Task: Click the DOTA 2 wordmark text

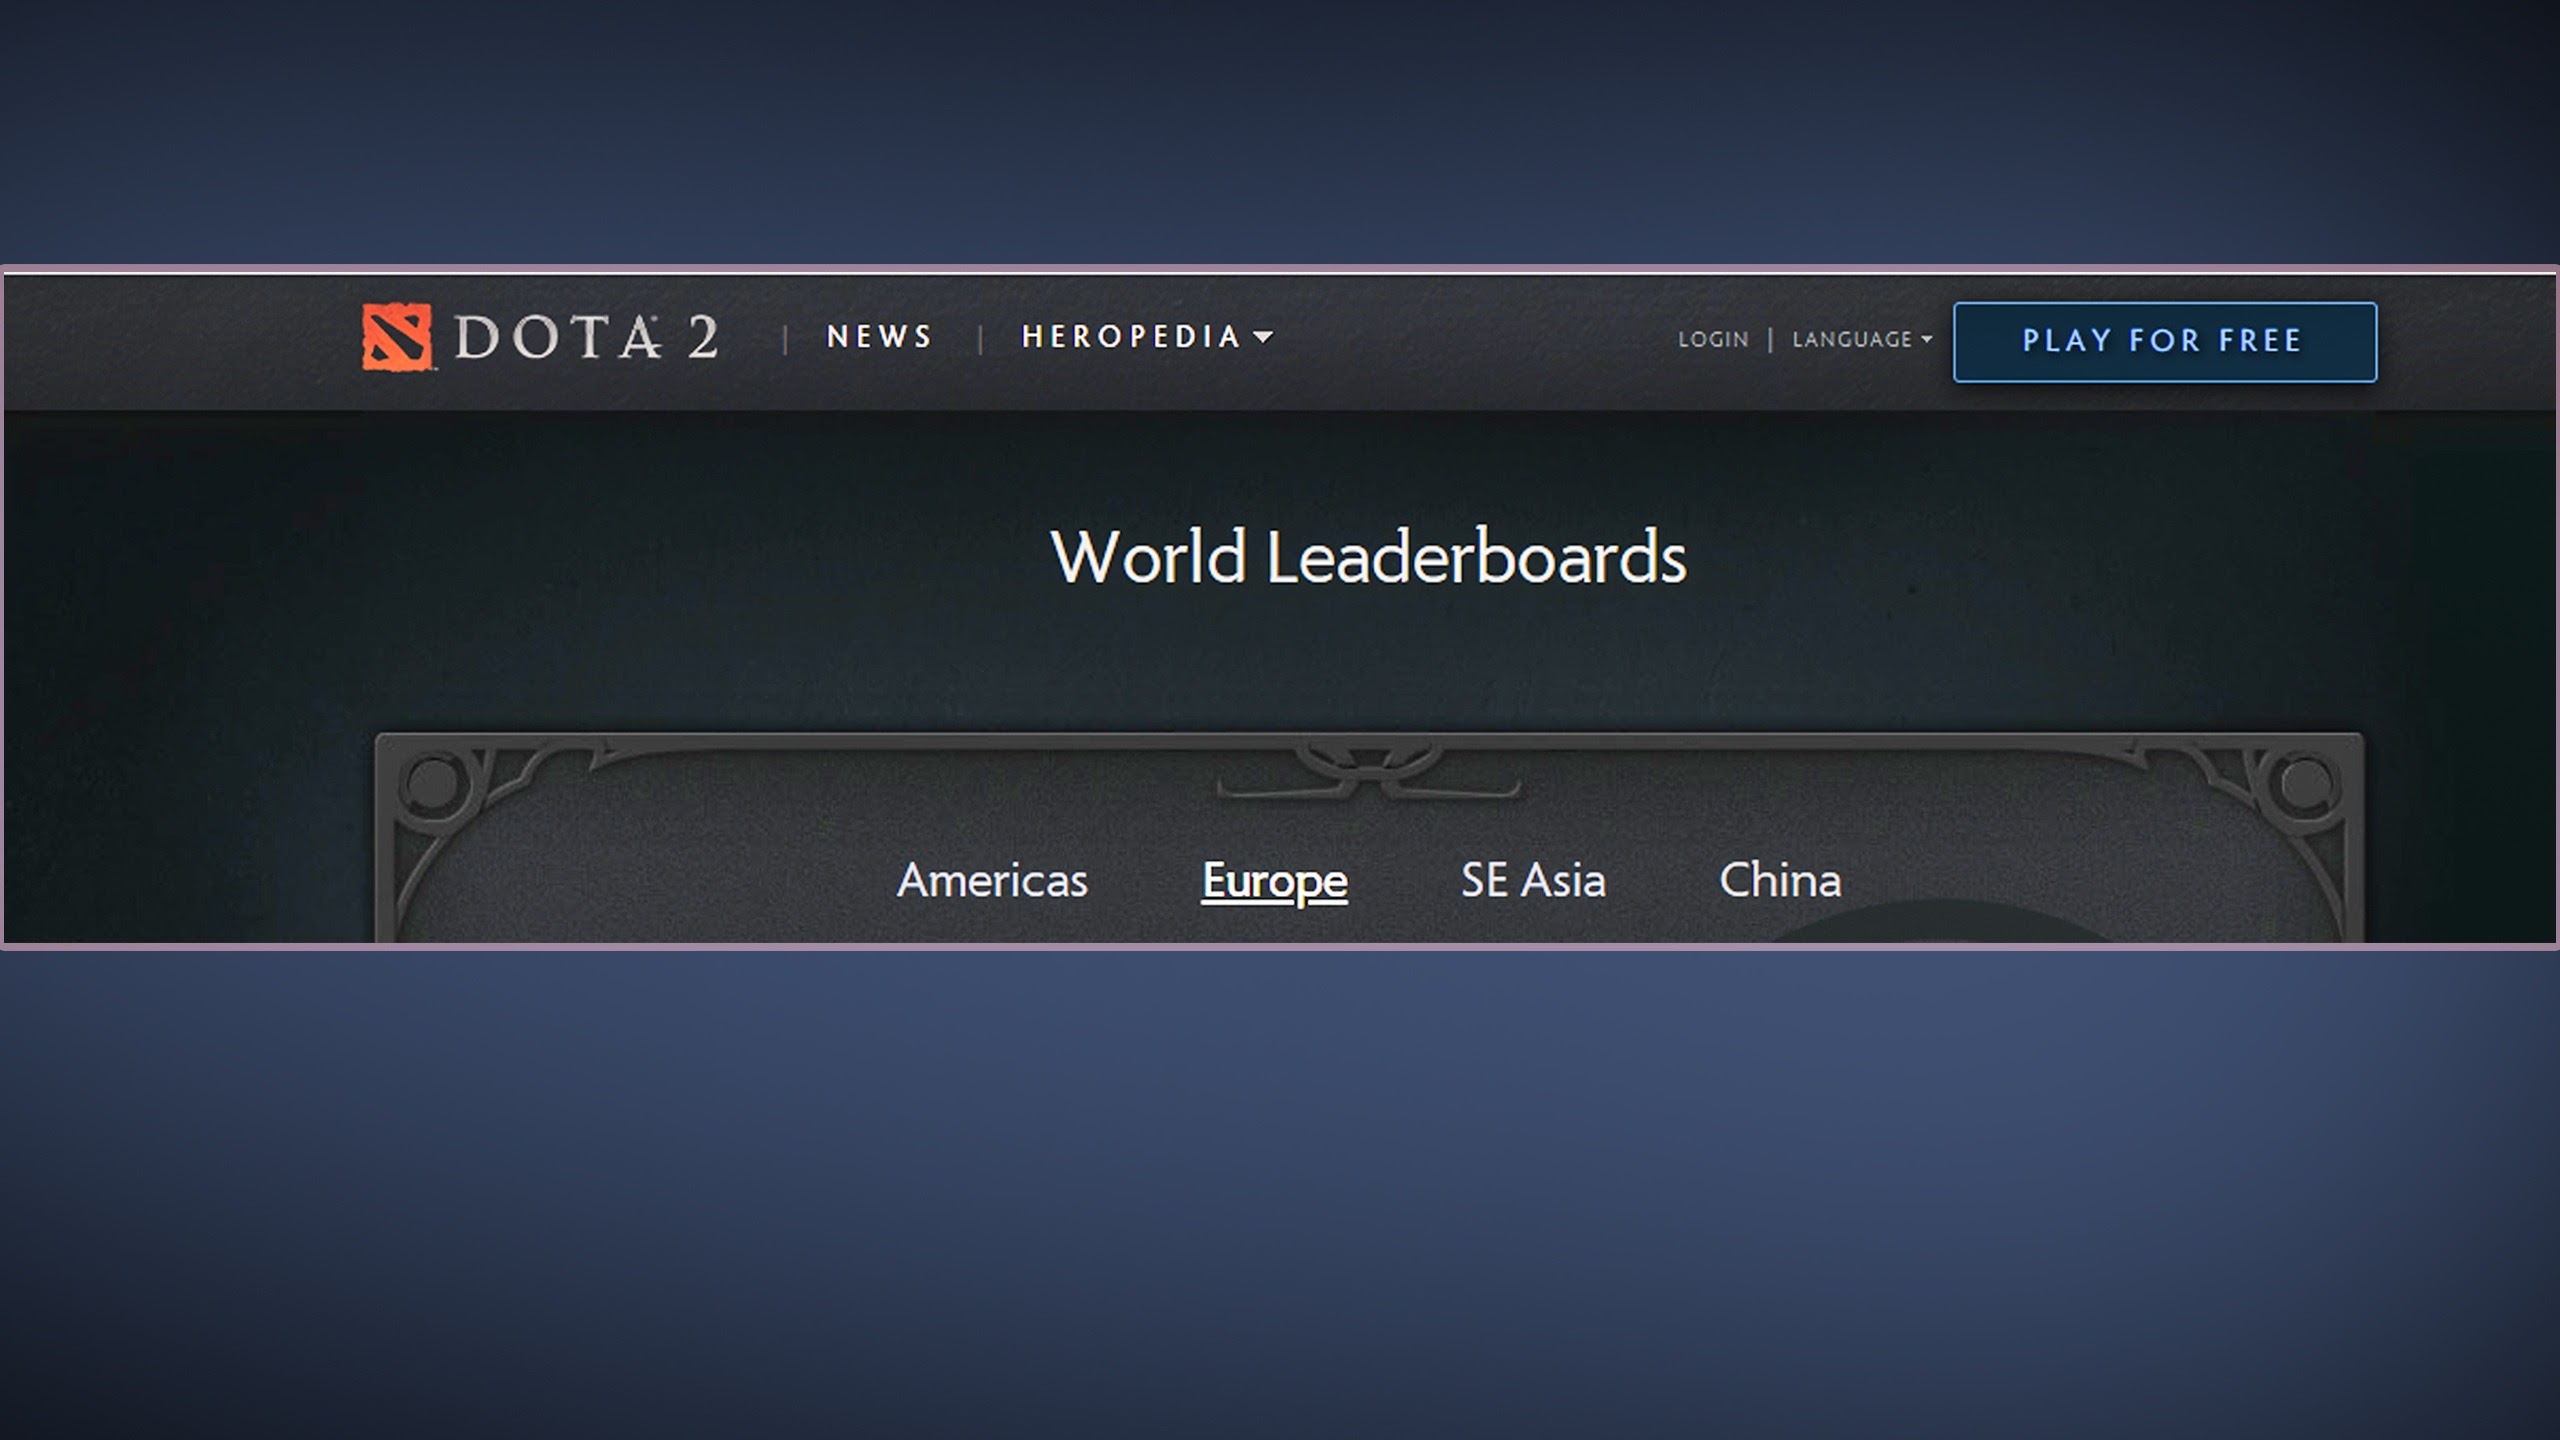Action: click(587, 338)
